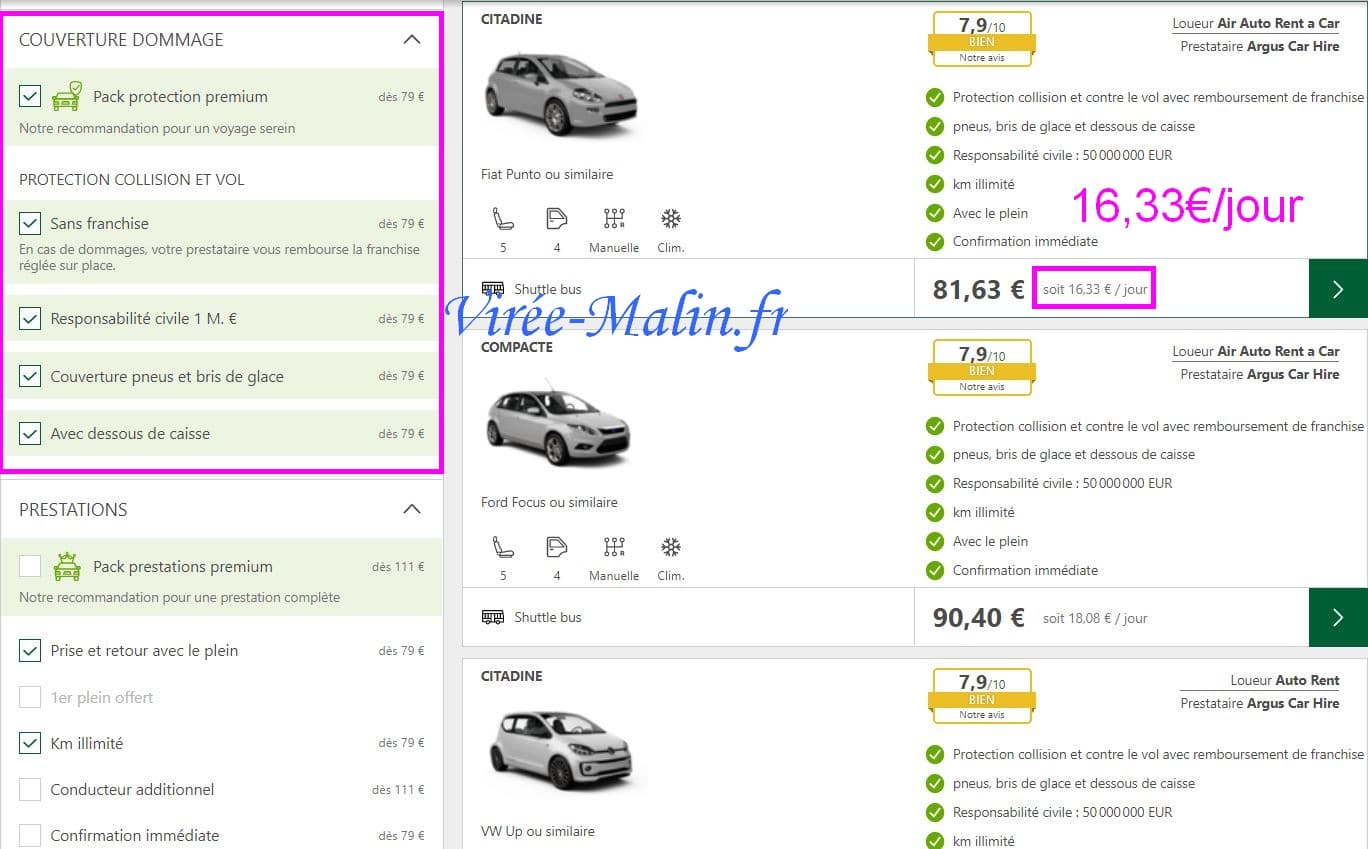Click the Loueur Auto Rent link for VW Up

pyautogui.click(x=1284, y=680)
